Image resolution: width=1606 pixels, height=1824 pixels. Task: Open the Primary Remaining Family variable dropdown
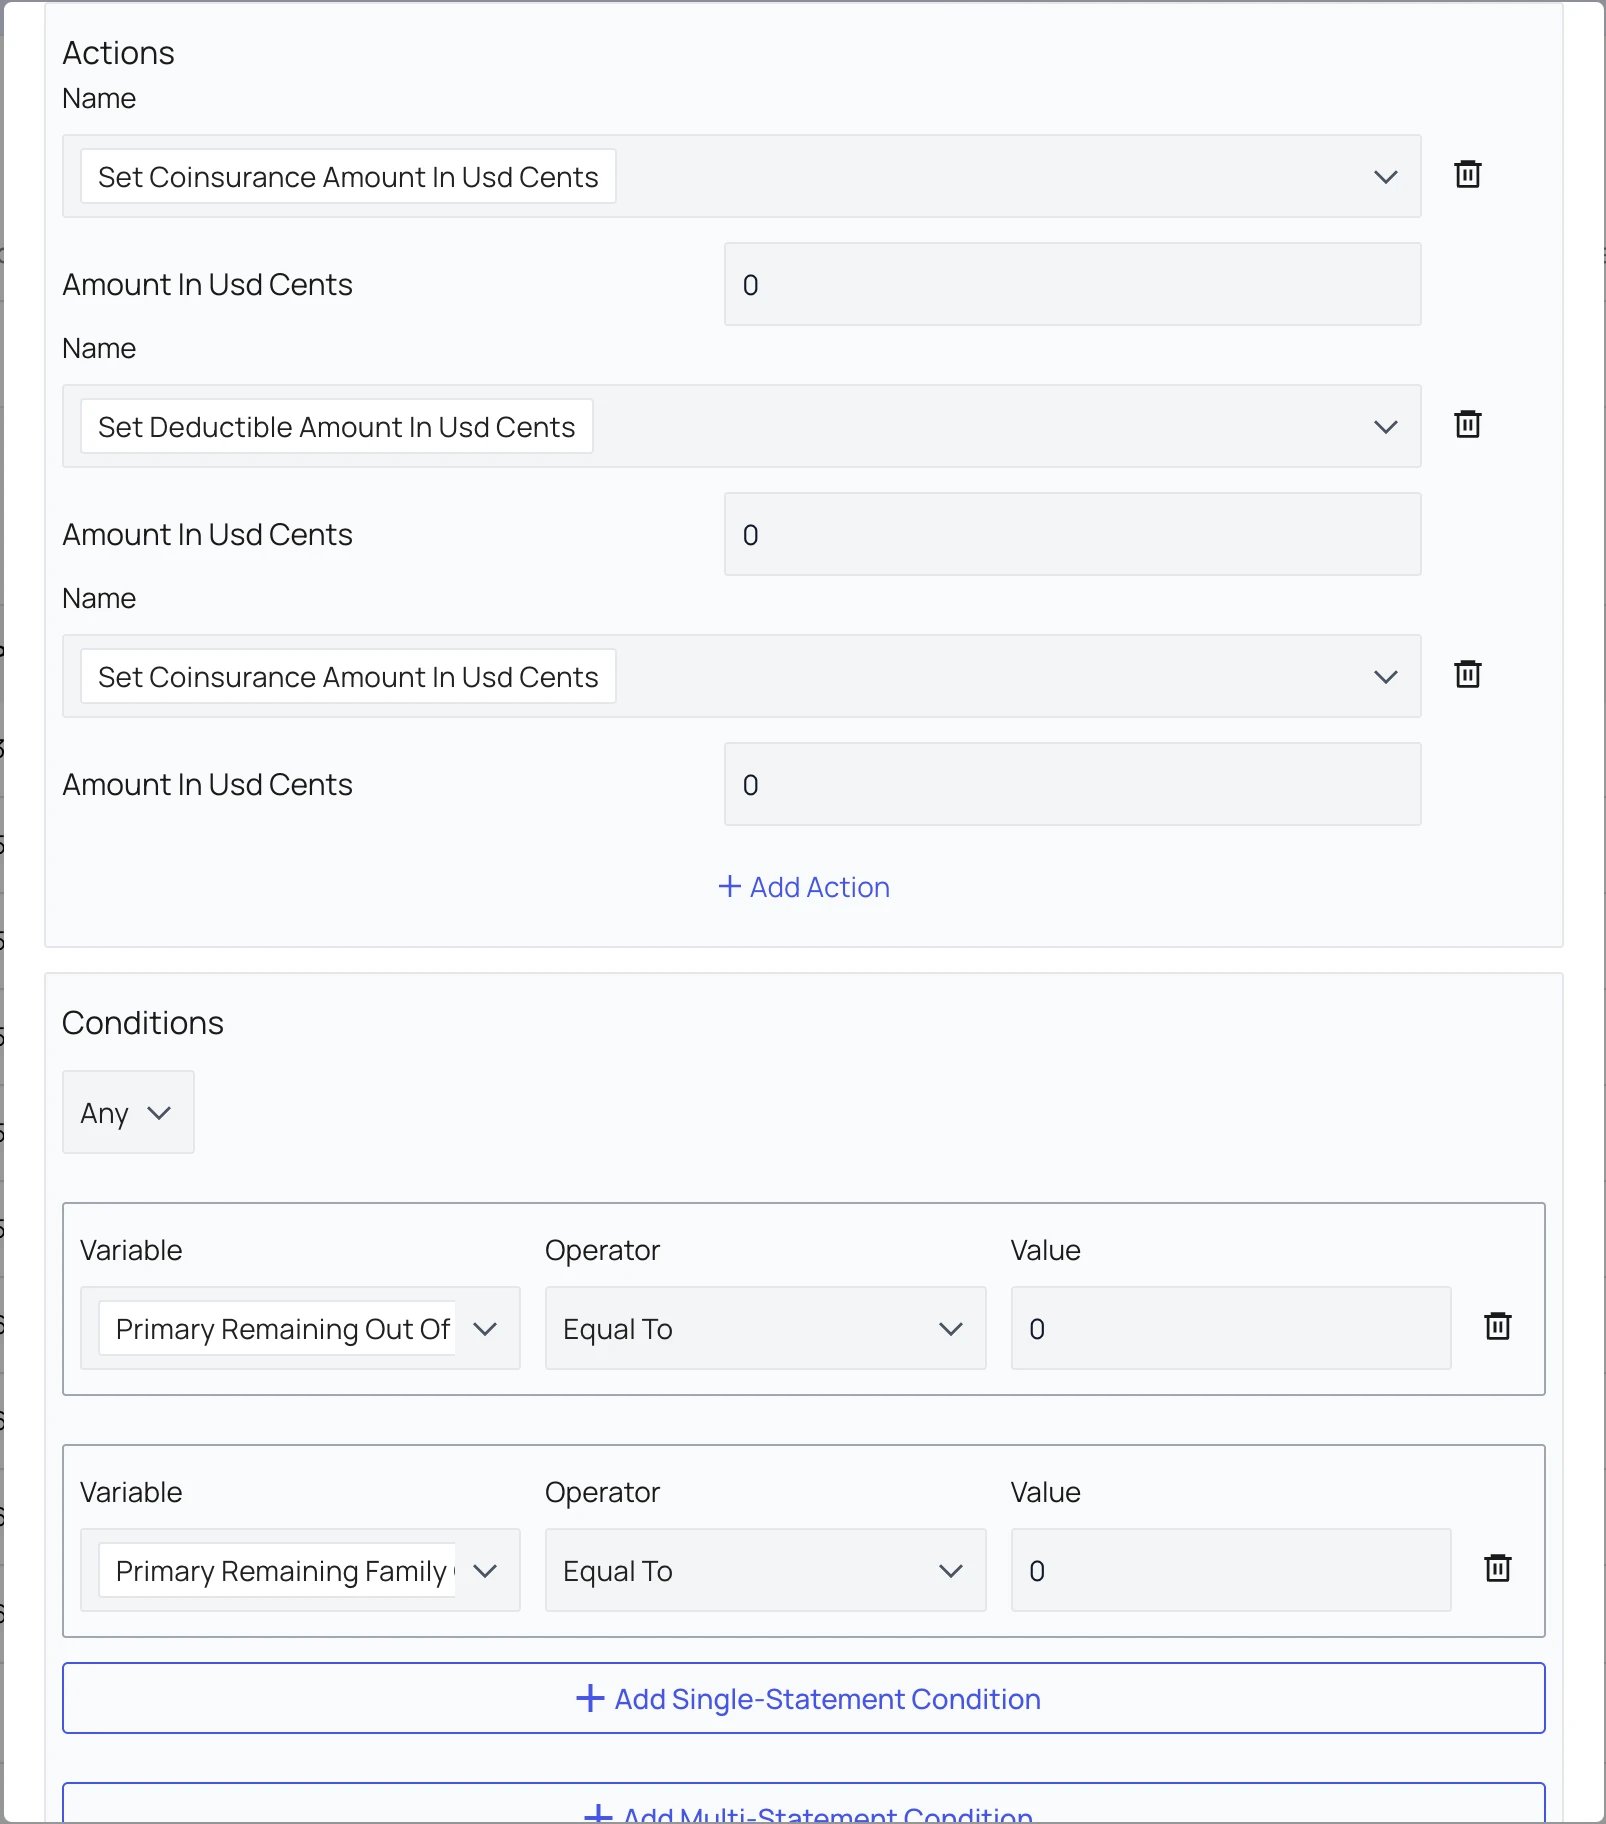(300, 1570)
